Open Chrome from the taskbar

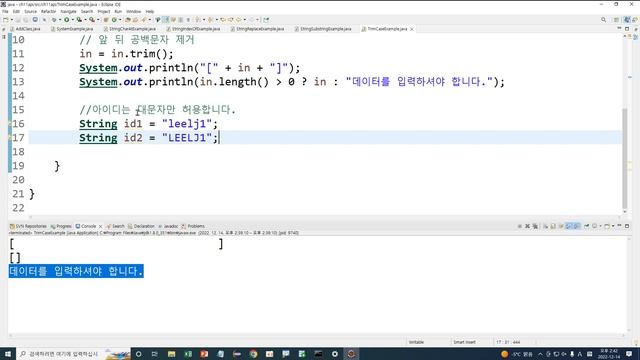(x=253, y=354)
